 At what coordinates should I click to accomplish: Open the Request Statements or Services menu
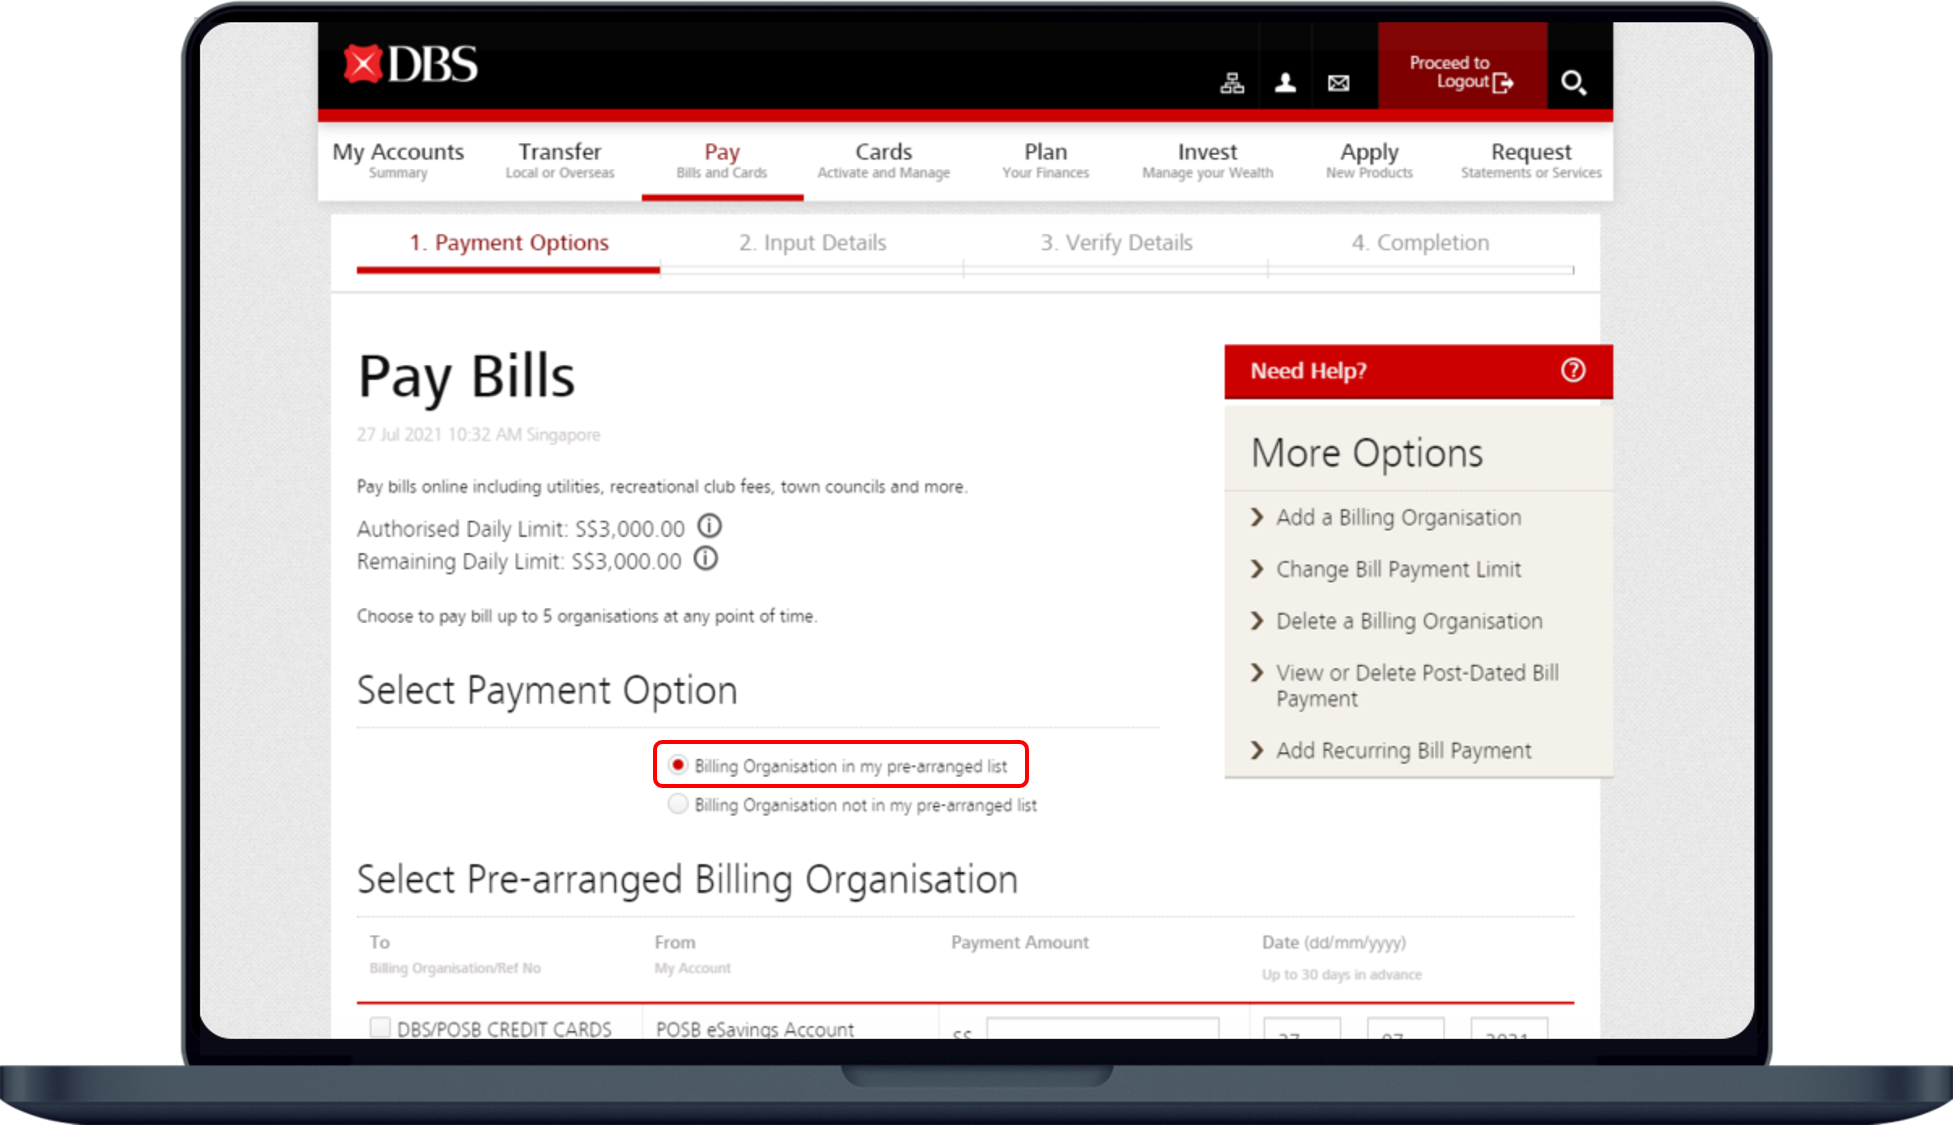coord(1531,160)
